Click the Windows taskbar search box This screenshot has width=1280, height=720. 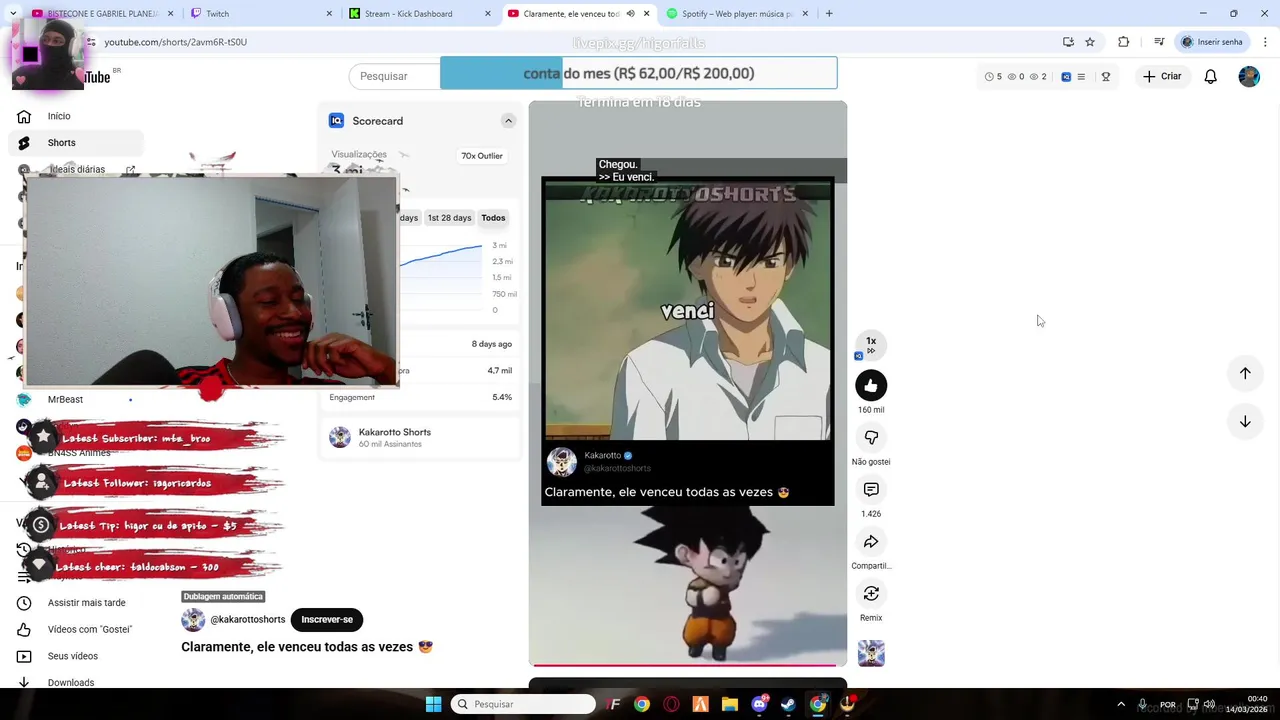[x=523, y=704]
